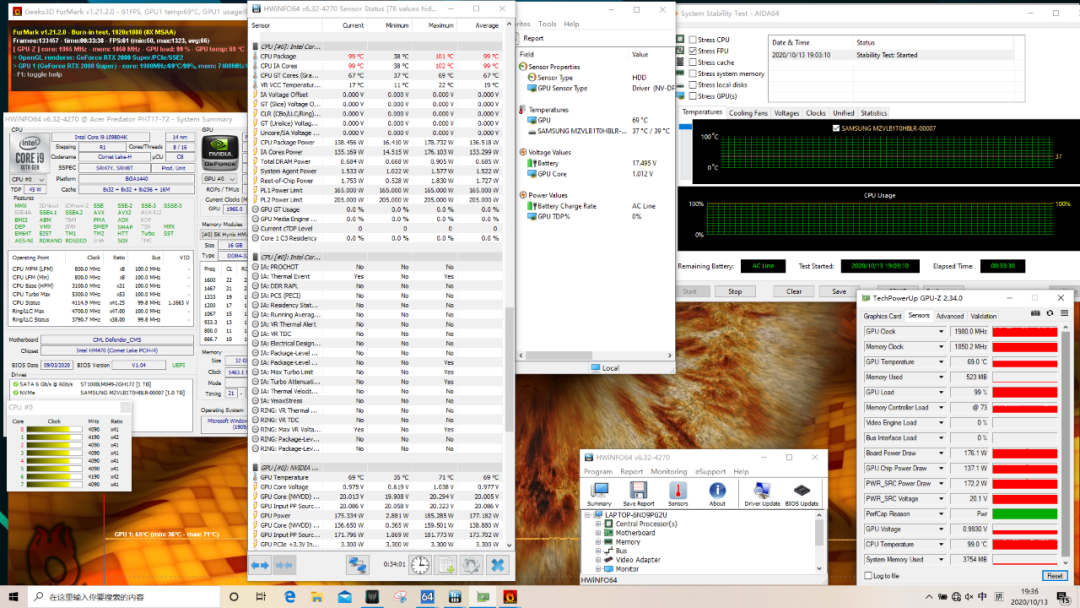Click the Reset button in GPU-Z

(1054, 576)
